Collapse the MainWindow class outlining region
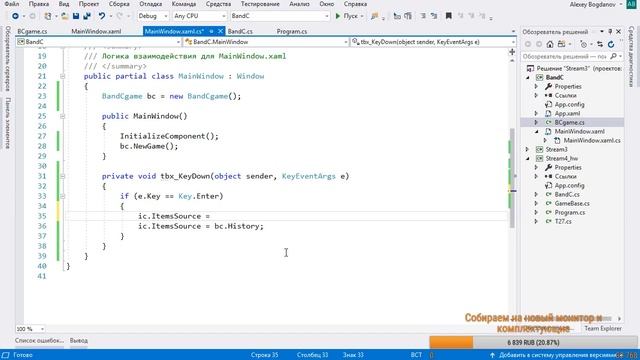 pyautogui.click(x=62, y=76)
